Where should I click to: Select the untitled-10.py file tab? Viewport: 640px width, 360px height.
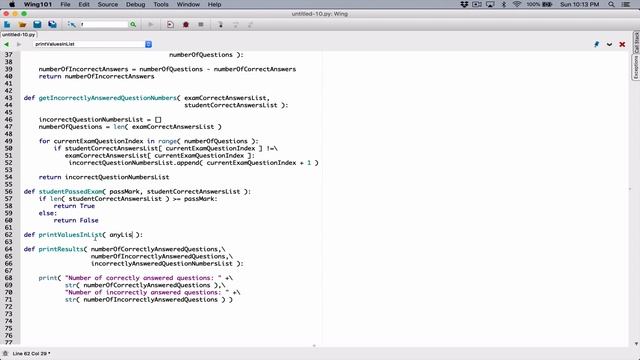pos(19,35)
